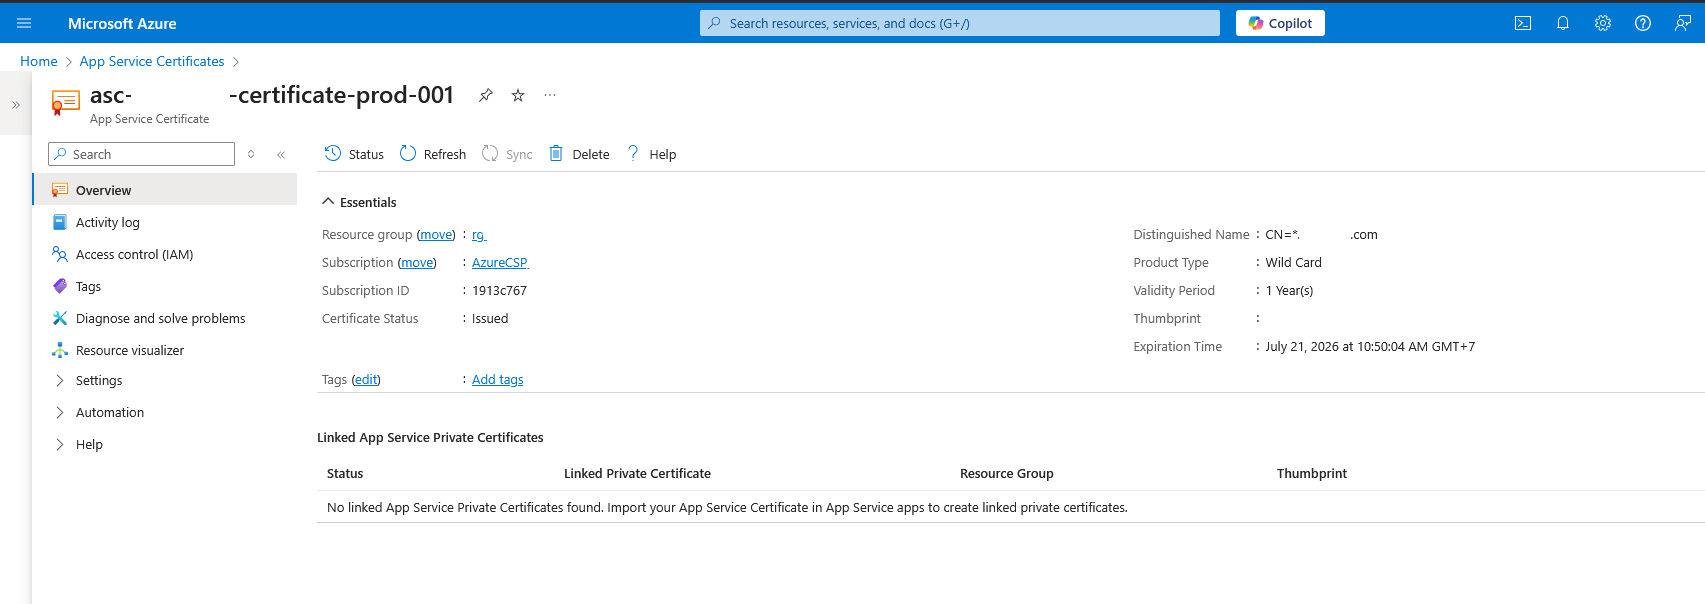1705x604 pixels.
Task: Select the Certificate Status value Issued
Action: [x=490, y=318]
